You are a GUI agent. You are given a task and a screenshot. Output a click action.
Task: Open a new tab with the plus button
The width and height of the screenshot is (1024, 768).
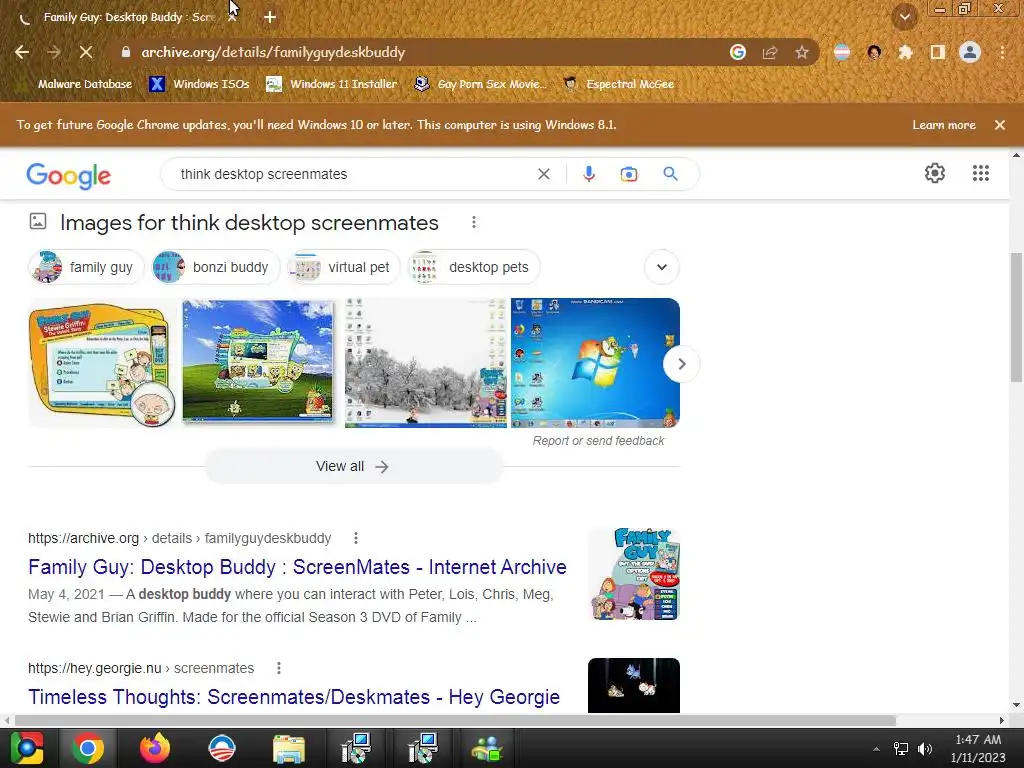tap(270, 17)
